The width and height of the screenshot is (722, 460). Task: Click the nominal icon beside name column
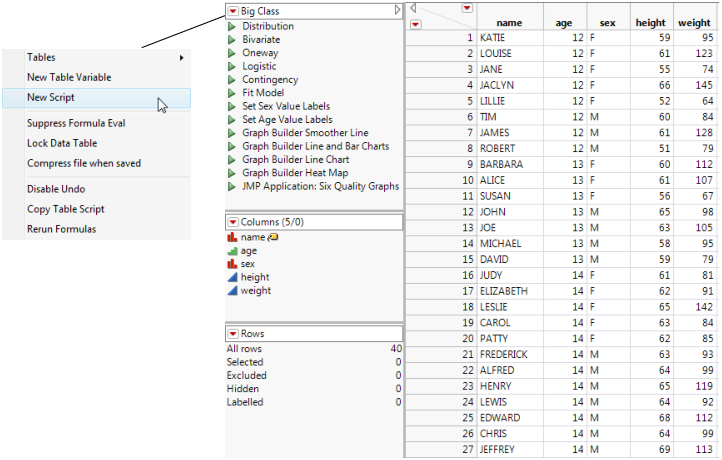[x=232, y=237]
